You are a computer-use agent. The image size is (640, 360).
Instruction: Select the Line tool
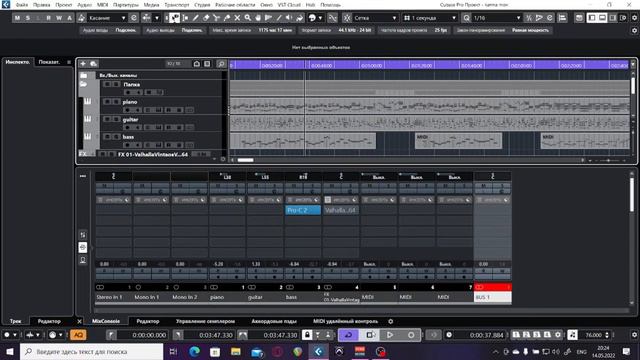tap(279, 18)
